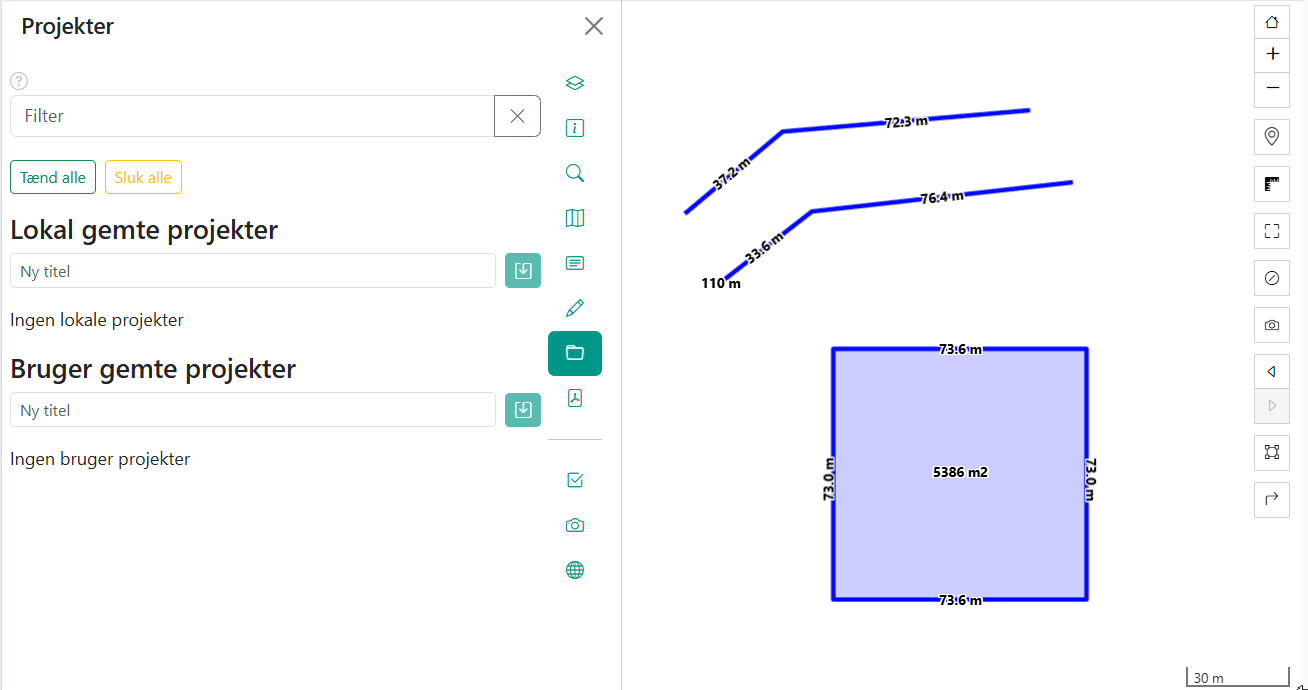Open the layers panel icon
This screenshot has width=1308, height=690.
pos(574,83)
